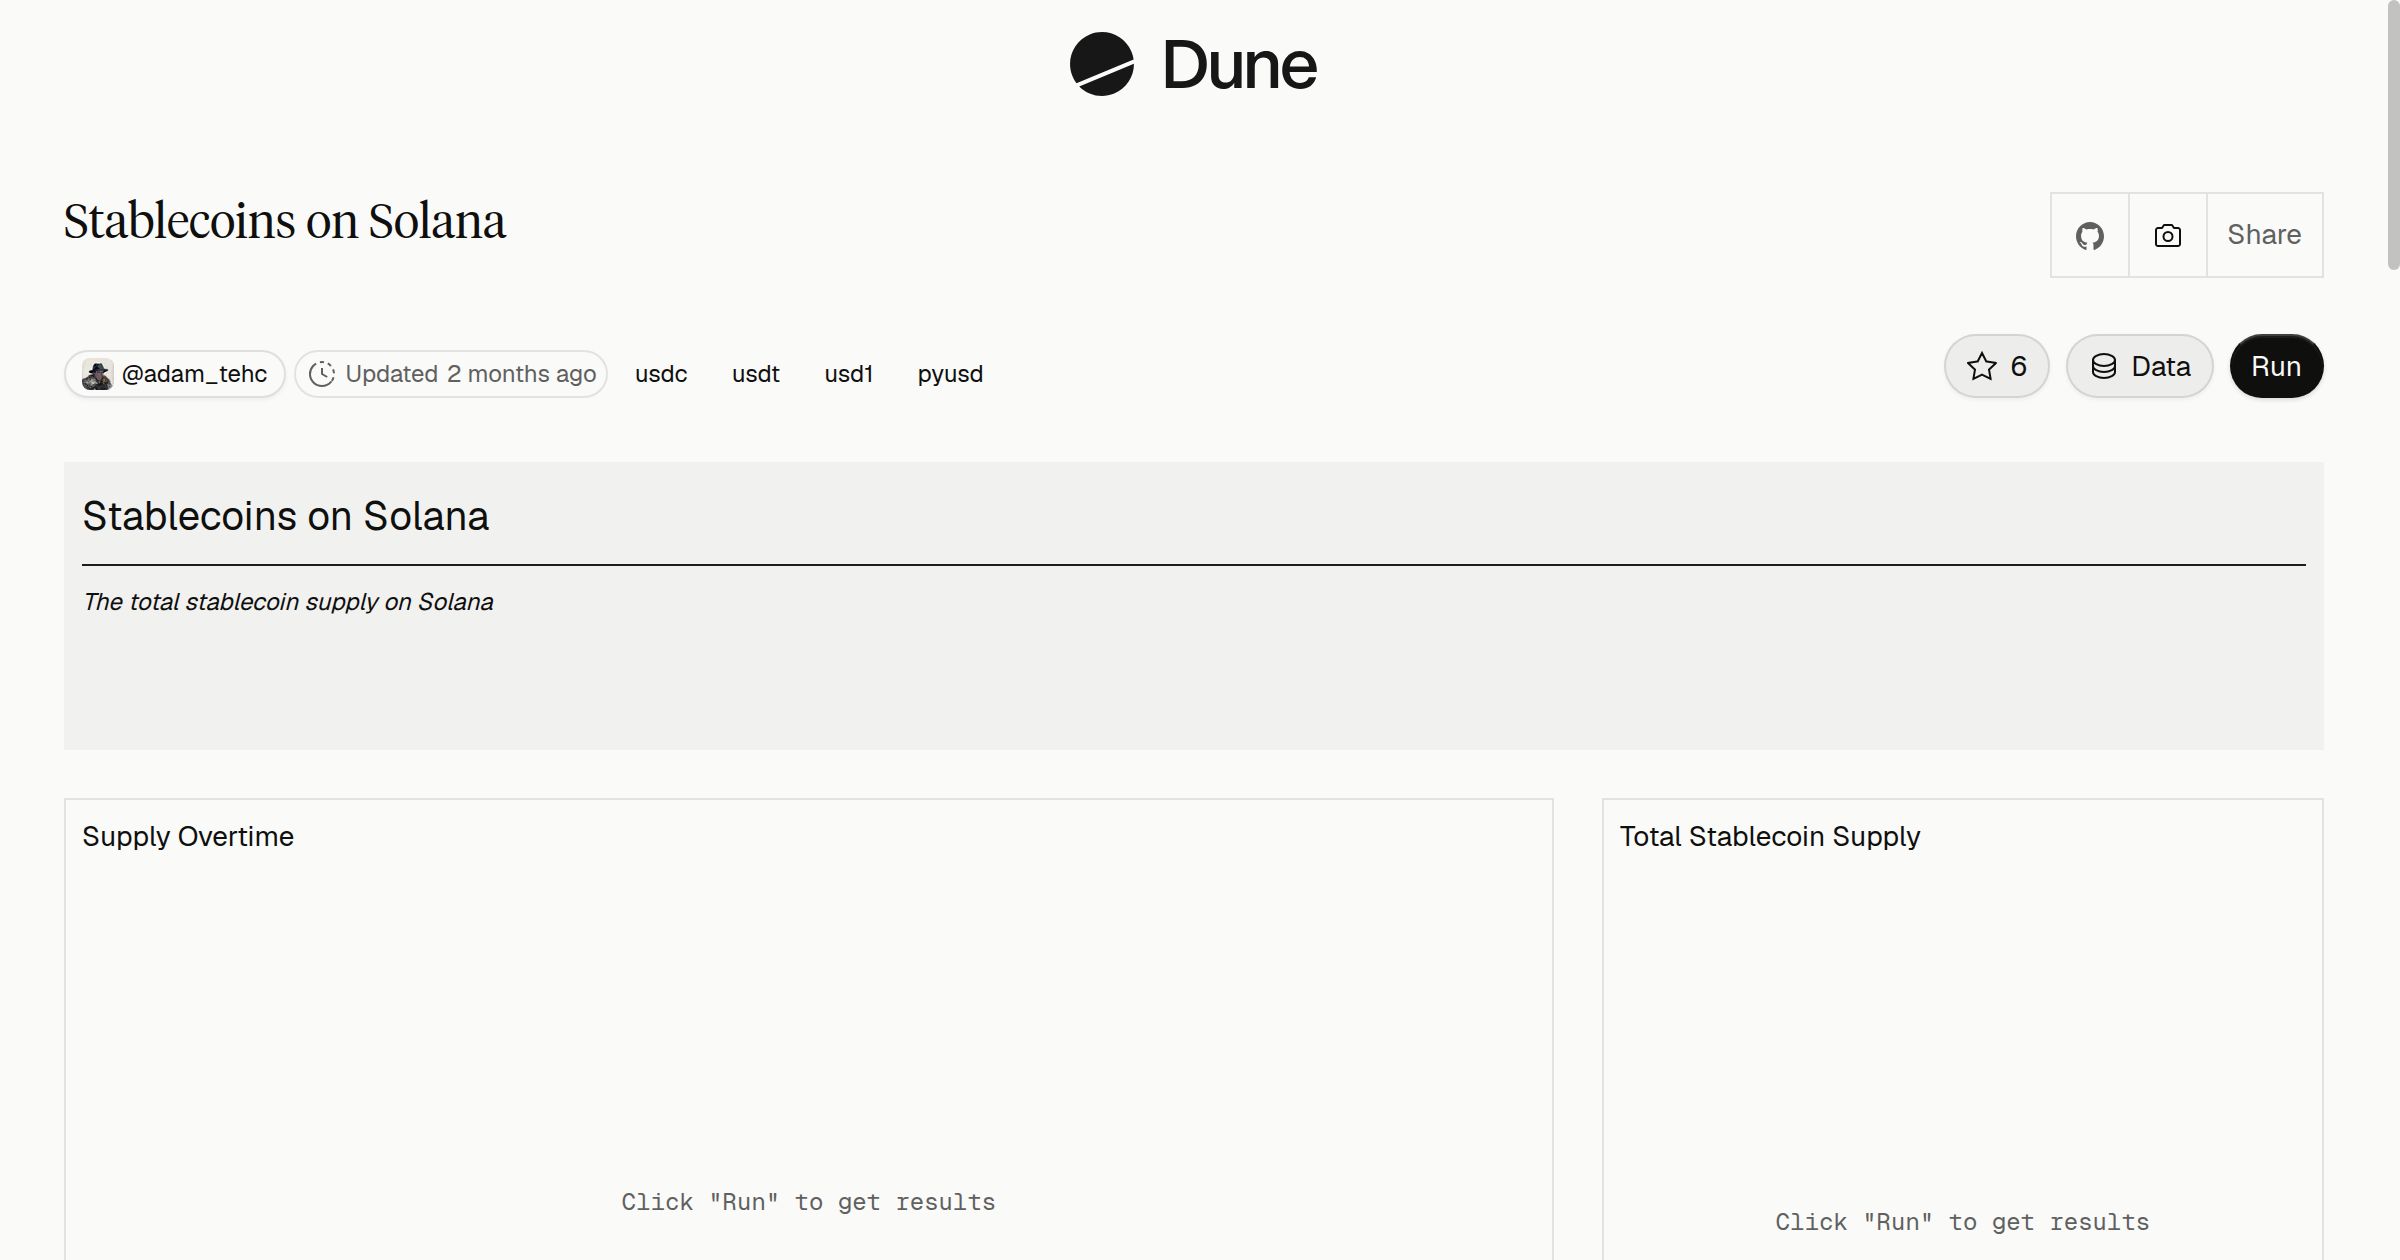Viewport: 2400px width, 1260px height.
Task: Click the page title Stablecoins on Solana
Action: [285, 221]
